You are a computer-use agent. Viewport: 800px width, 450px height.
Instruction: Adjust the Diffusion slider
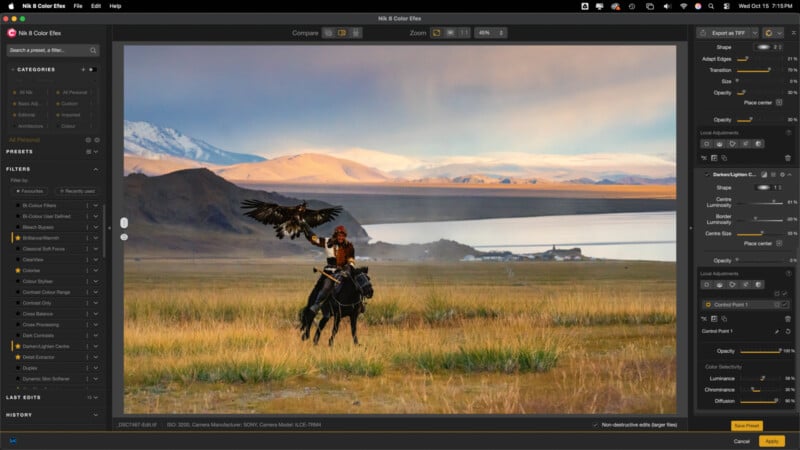coord(774,401)
